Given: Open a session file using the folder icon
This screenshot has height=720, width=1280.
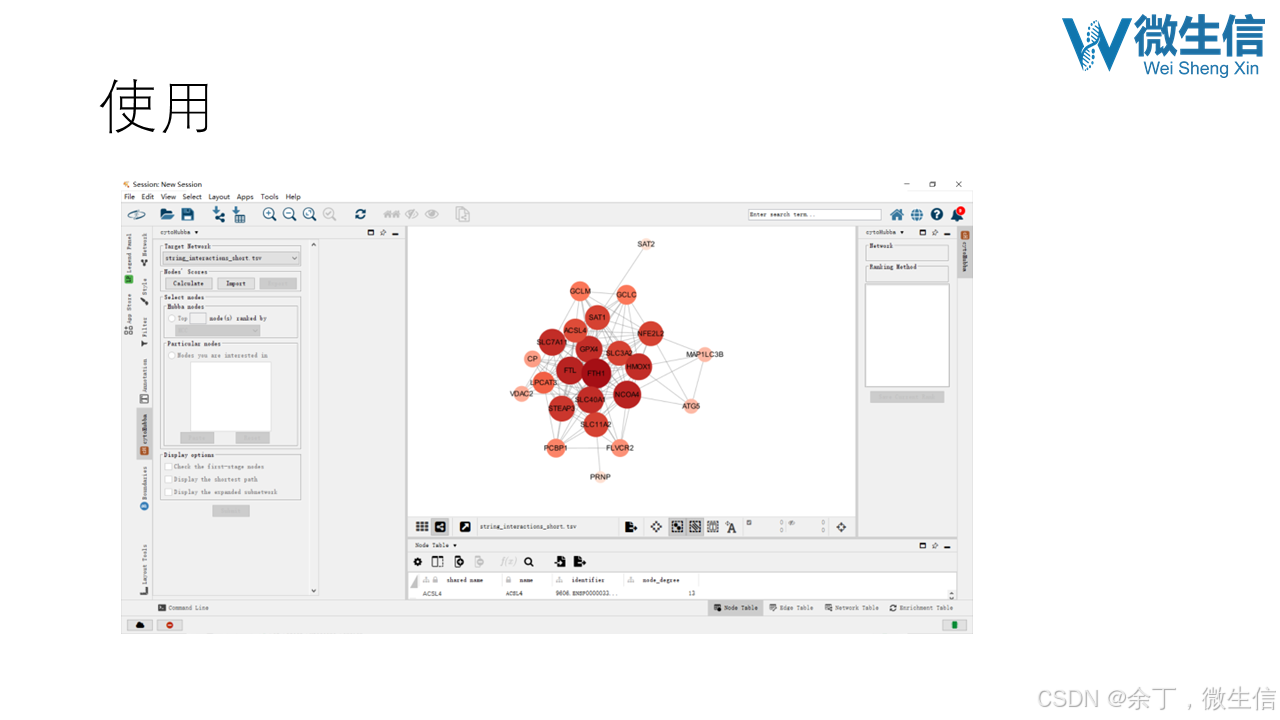Looking at the screenshot, I should tap(167, 214).
